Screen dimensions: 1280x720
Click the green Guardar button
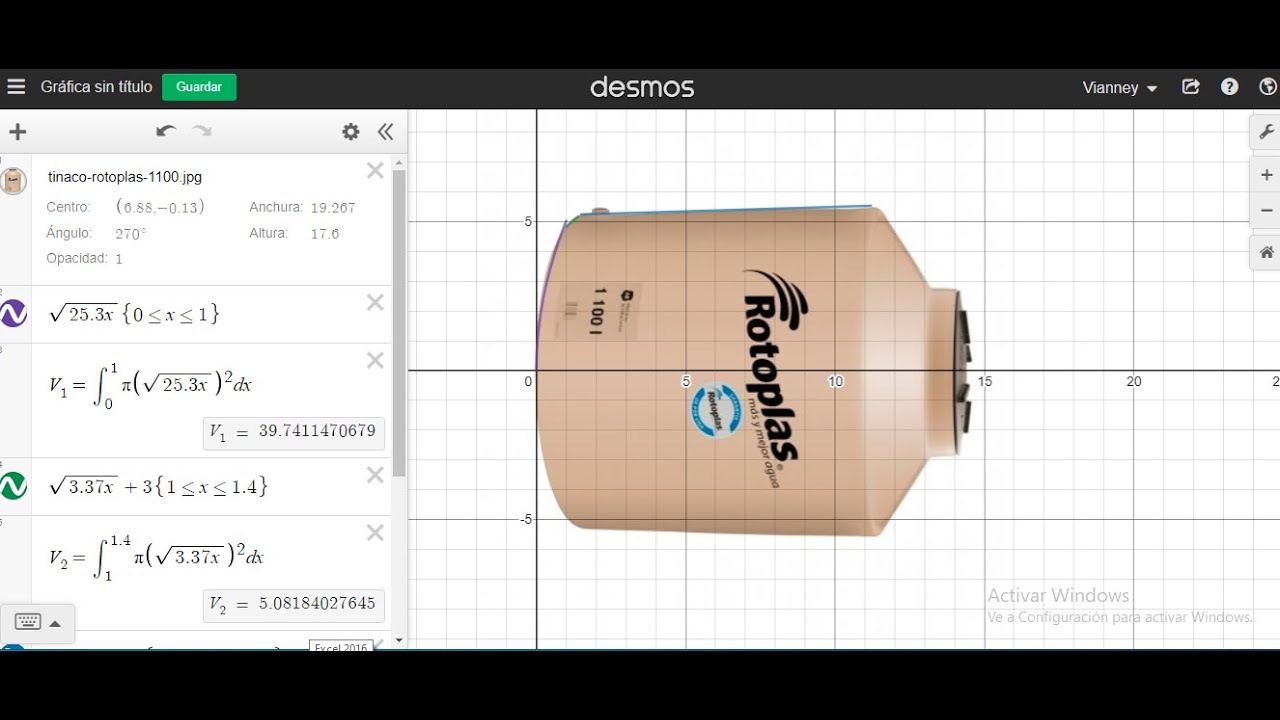[x=199, y=87]
